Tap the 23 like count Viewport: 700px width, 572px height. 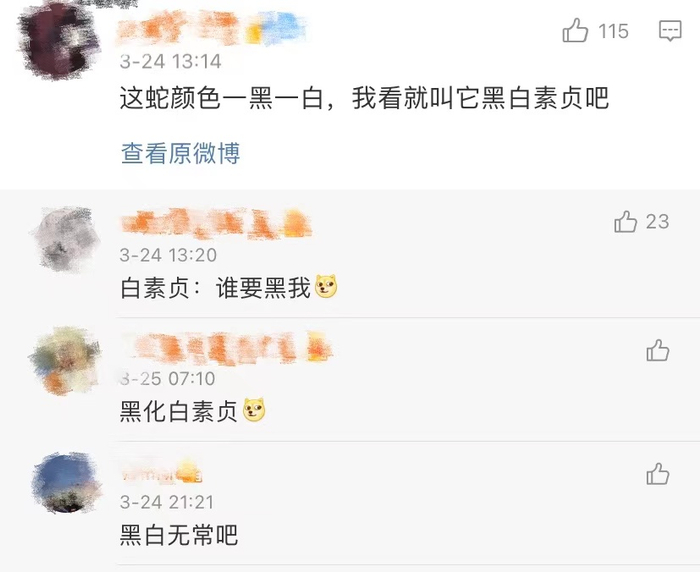pyautogui.click(x=657, y=222)
